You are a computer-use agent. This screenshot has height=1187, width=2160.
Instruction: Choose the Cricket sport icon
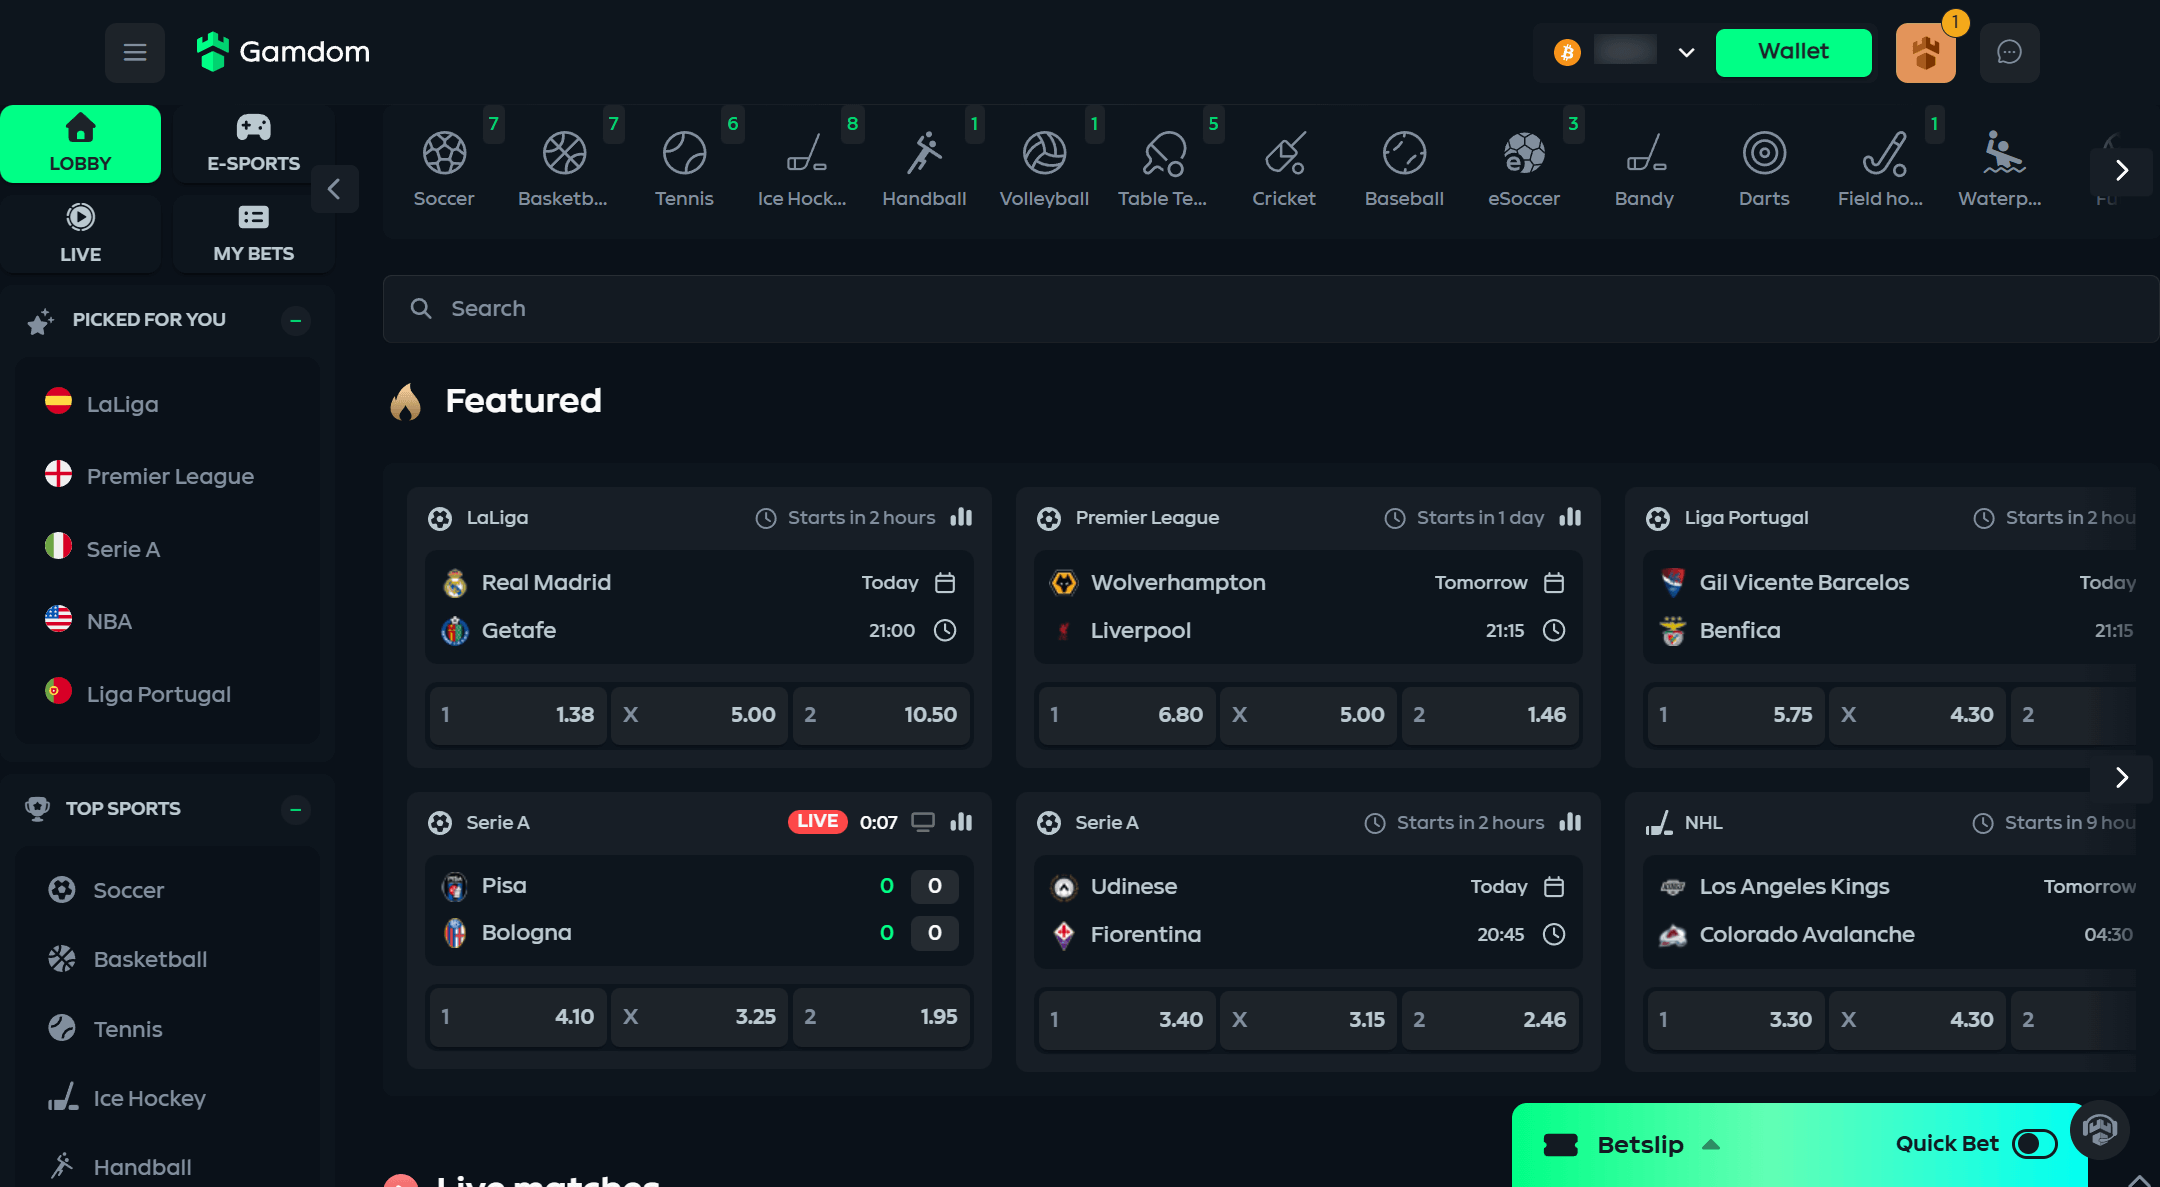pyautogui.click(x=1284, y=168)
